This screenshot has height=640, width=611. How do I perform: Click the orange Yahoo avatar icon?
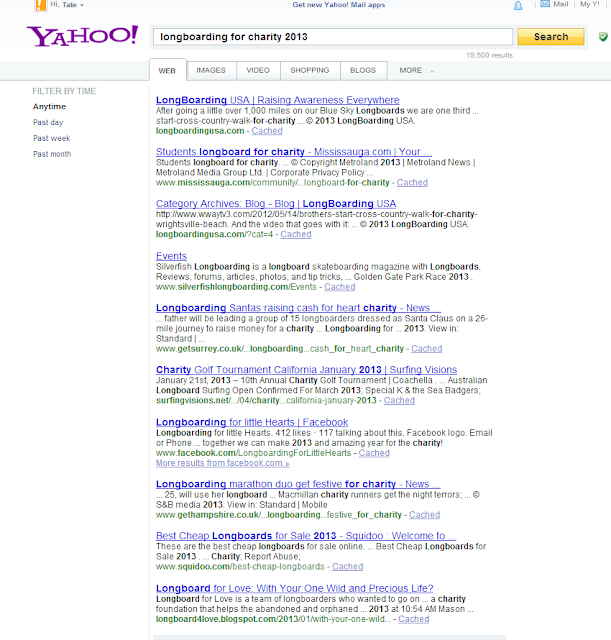(x=40, y=5)
